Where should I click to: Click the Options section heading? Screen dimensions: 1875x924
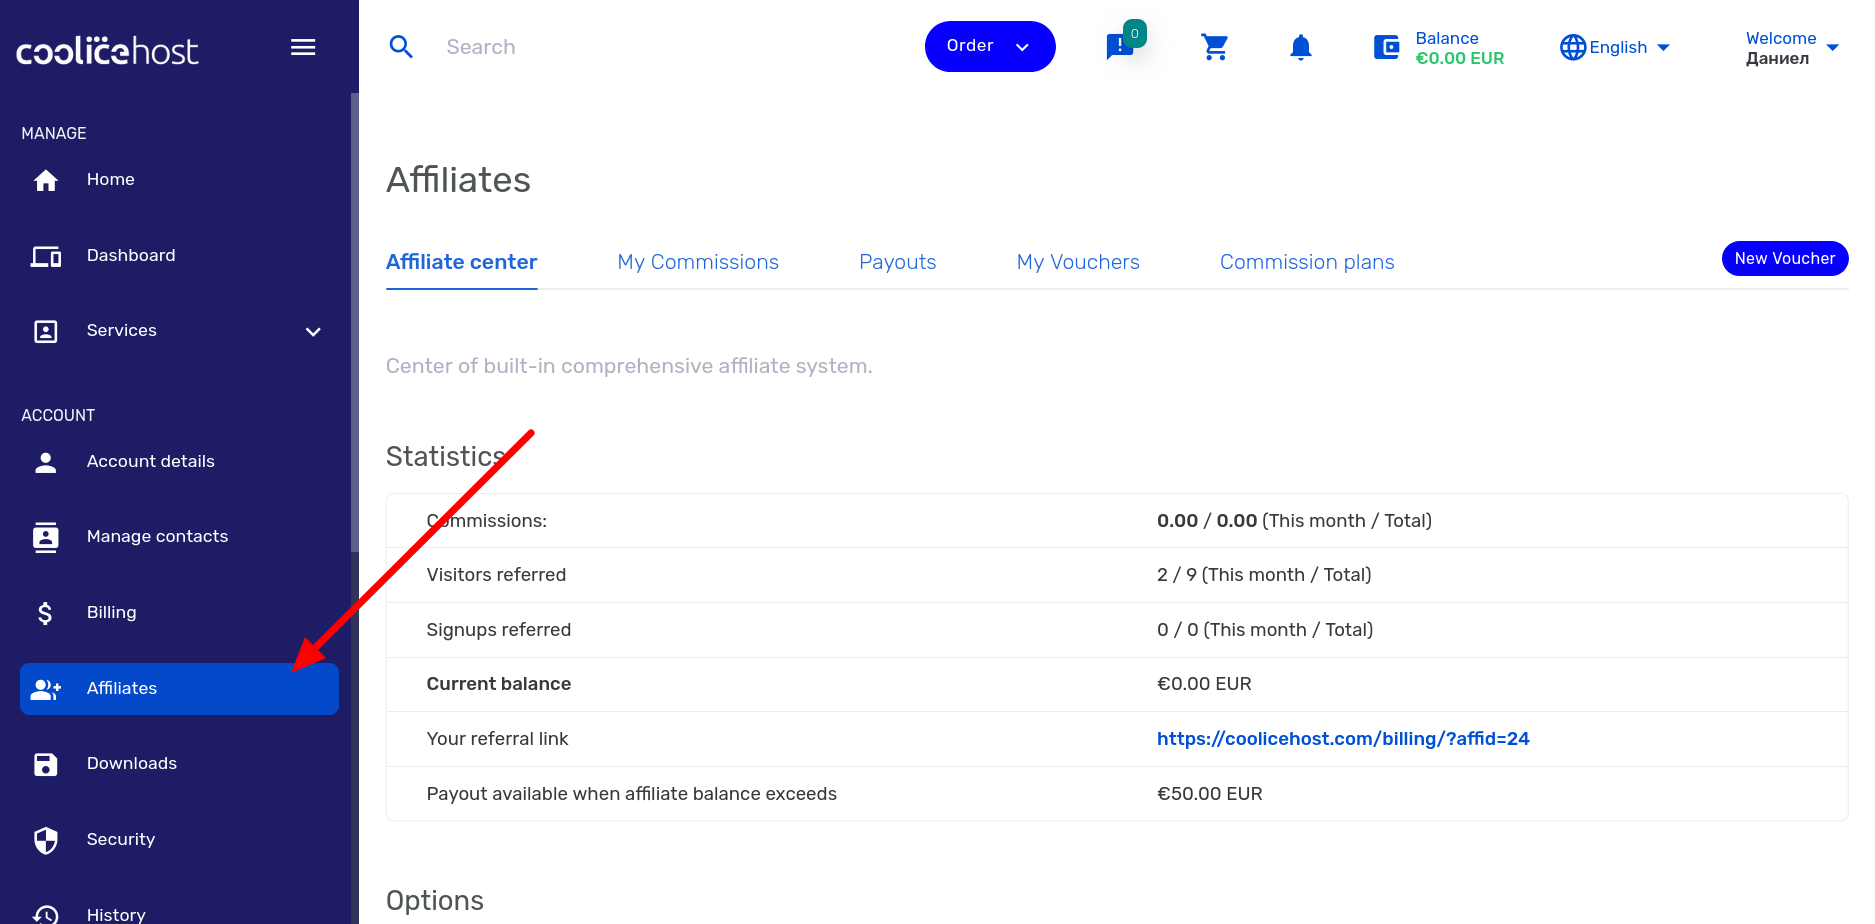[x=435, y=901]
